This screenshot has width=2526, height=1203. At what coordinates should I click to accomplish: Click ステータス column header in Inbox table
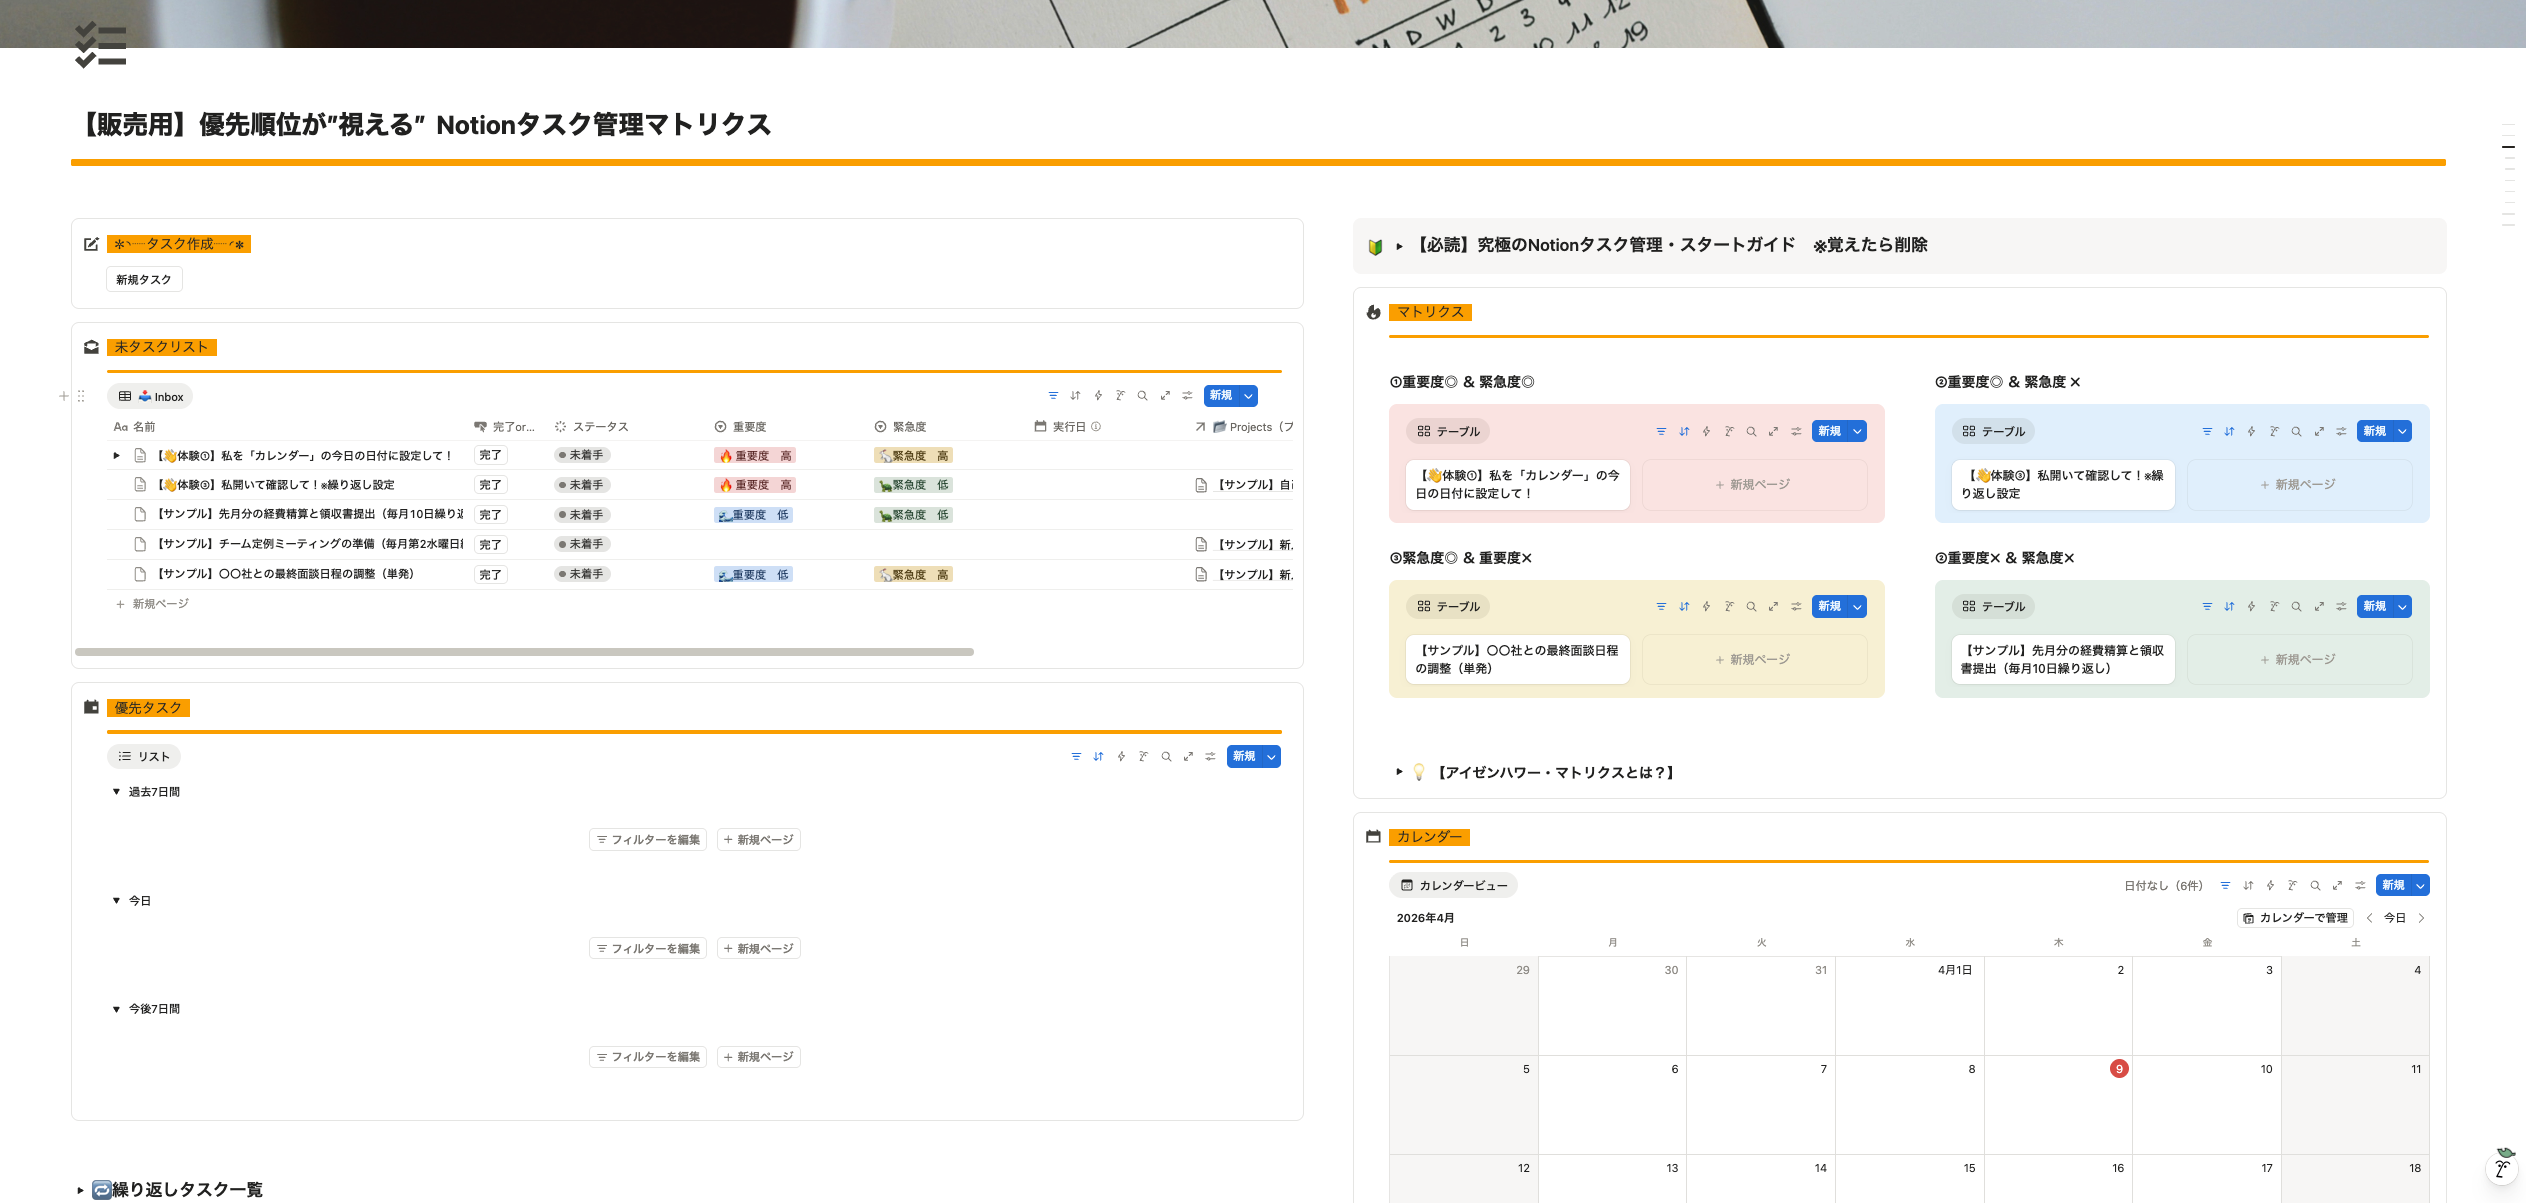click(x=592, y=427)
